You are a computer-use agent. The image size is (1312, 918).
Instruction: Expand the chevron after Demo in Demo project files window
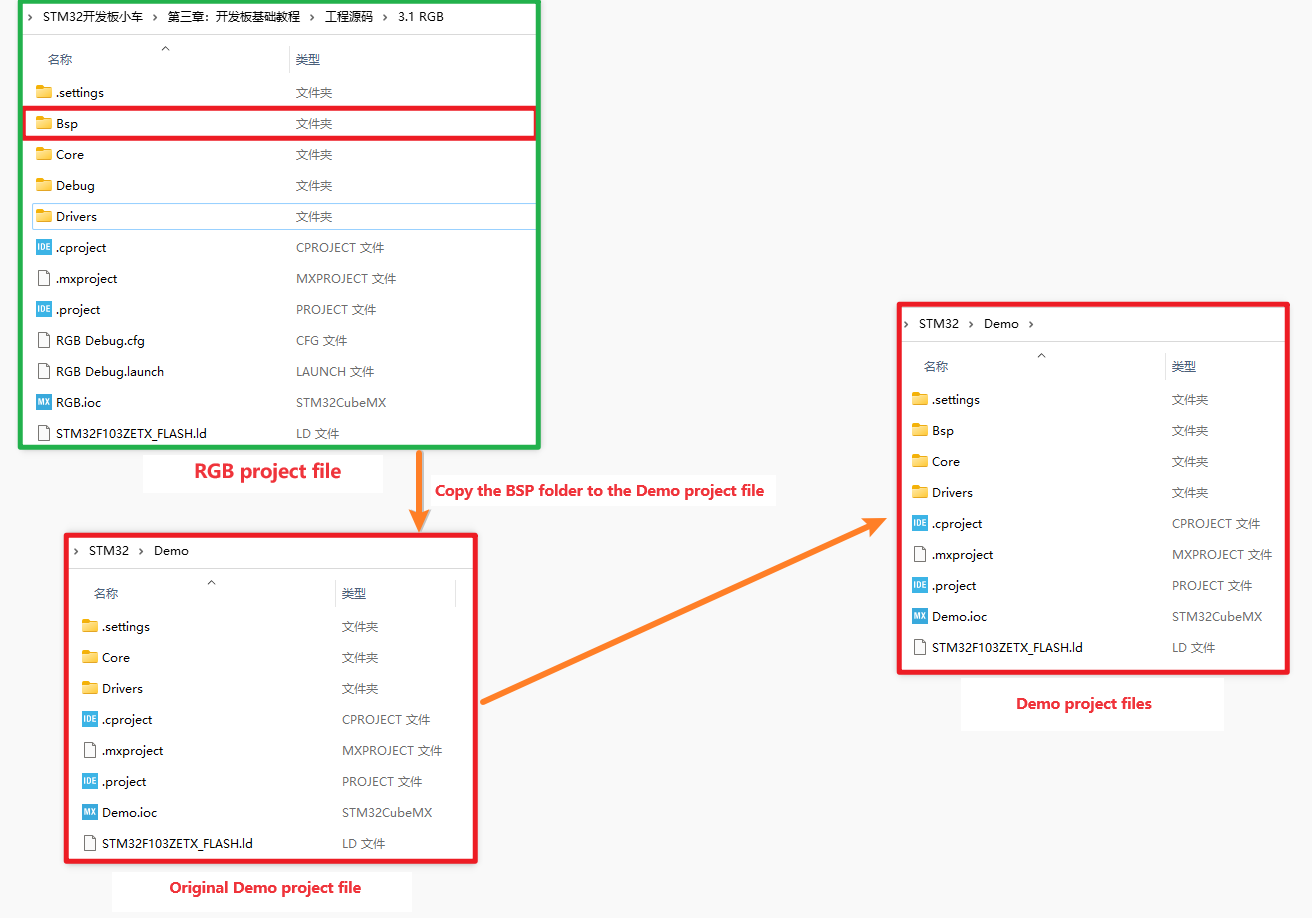click(1031, 324)
